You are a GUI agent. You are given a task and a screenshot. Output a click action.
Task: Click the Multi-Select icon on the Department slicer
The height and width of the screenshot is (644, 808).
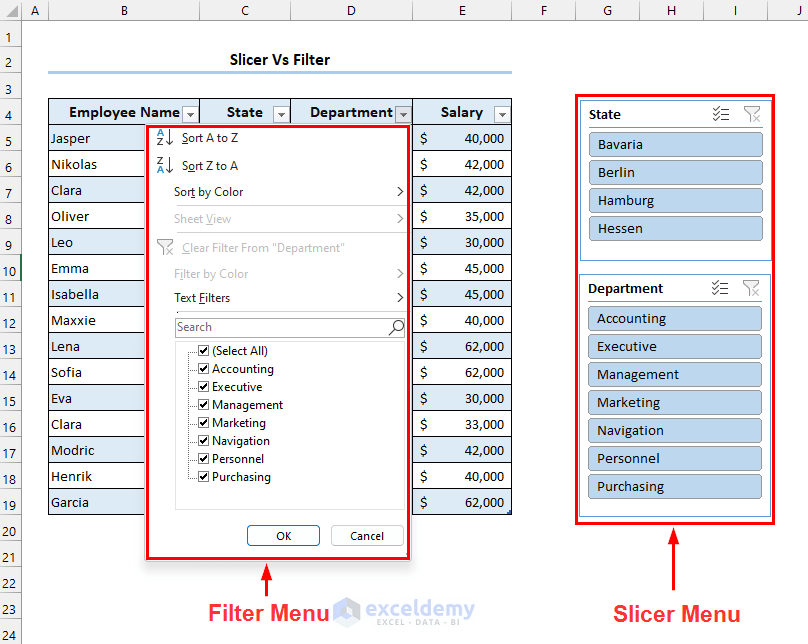click(x=721, y=288)
